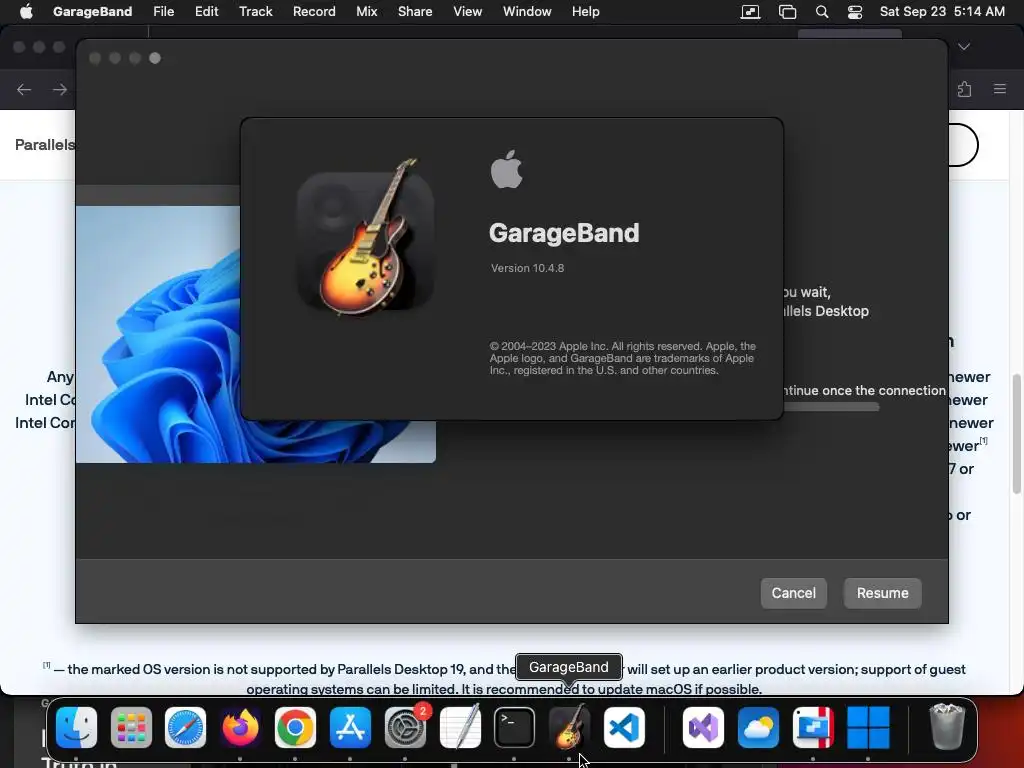Click the Resume button
1024x768 pixels.
tap(882, 593)
